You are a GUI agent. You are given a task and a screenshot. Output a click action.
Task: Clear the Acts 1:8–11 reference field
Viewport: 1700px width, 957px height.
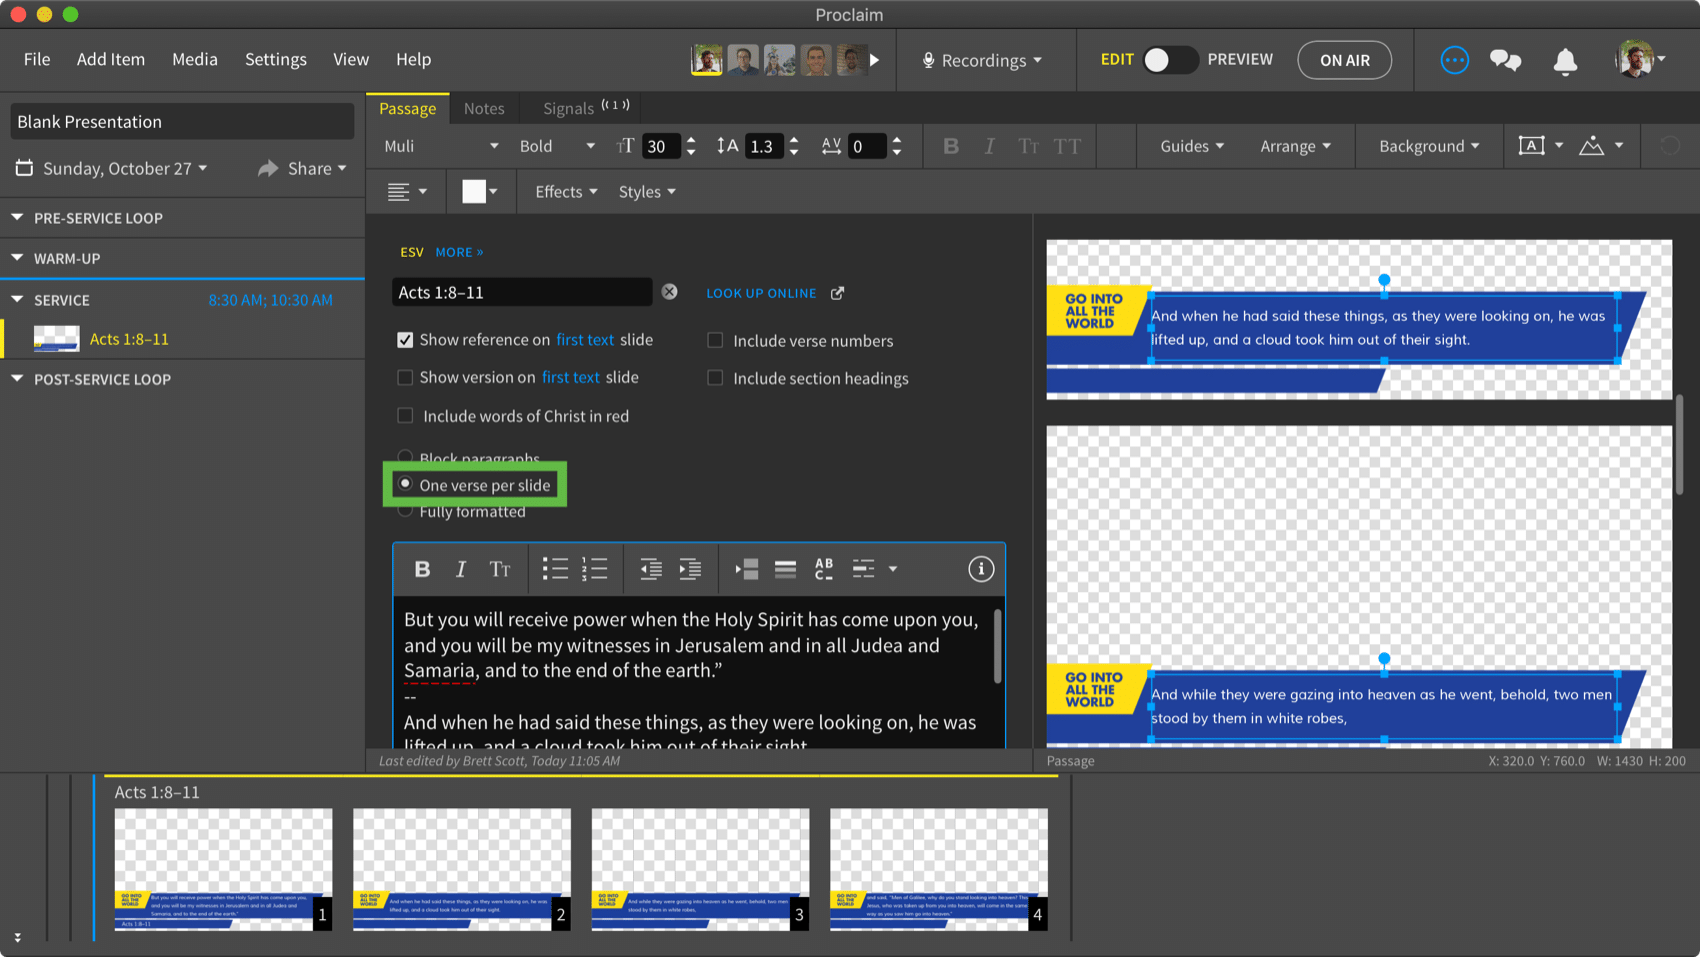pyautogui.click(x=670, y=292)
